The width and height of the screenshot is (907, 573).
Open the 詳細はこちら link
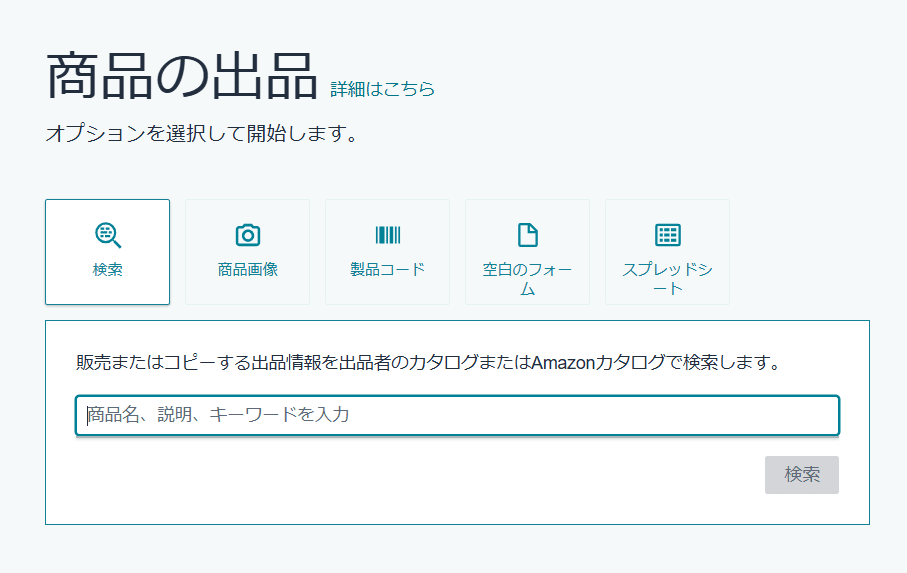(x=382, y=88)
